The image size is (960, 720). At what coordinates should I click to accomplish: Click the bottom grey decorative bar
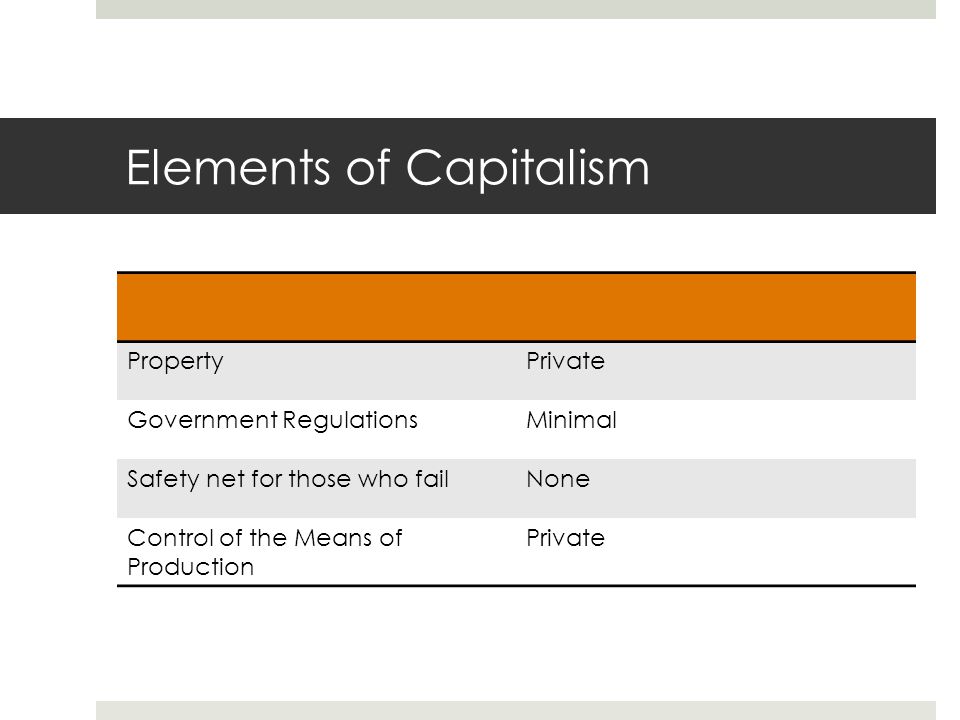(516, 710)
